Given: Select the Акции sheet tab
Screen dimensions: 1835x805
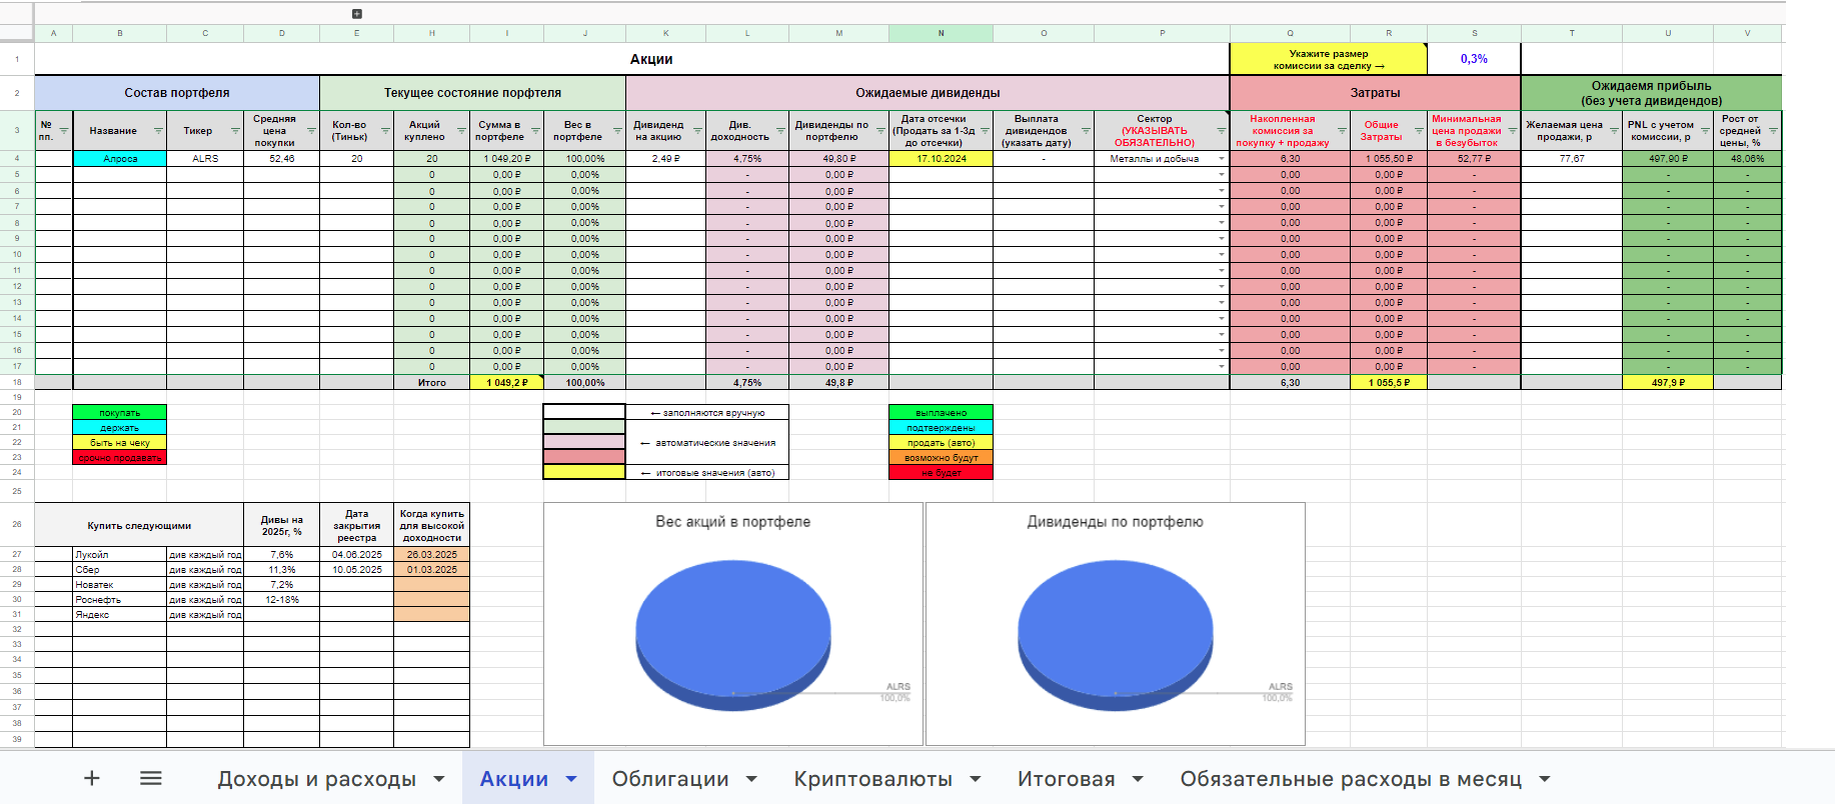Looking at the screenshot, I should [x=514, y=779].
